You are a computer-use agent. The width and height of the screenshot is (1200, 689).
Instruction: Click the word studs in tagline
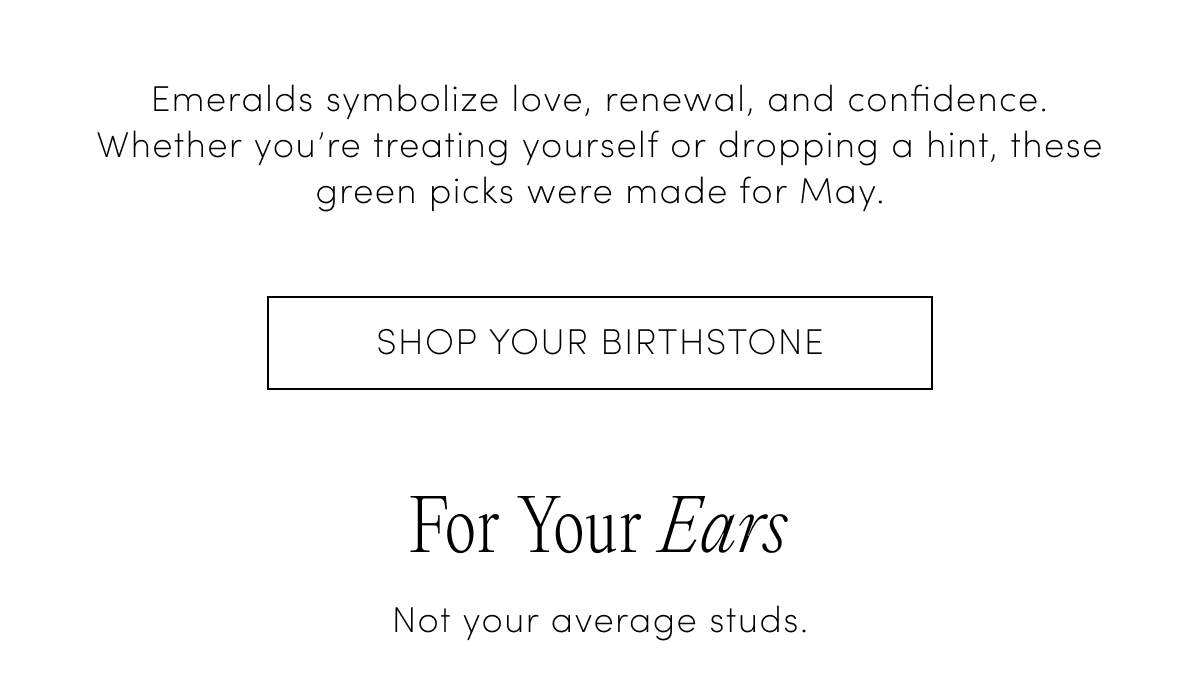[758, 621]
